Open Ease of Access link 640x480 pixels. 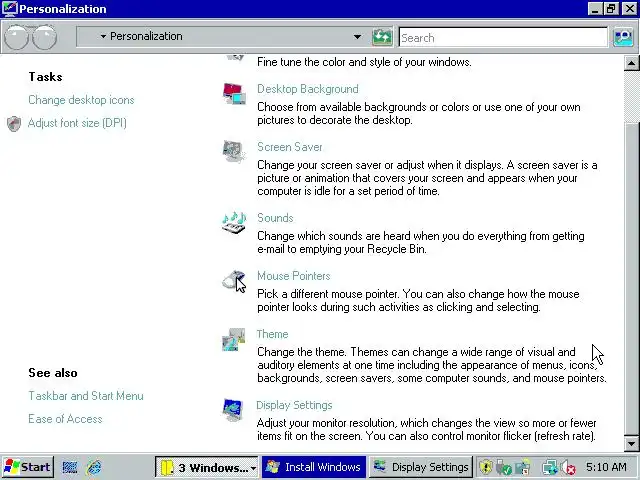65,419
